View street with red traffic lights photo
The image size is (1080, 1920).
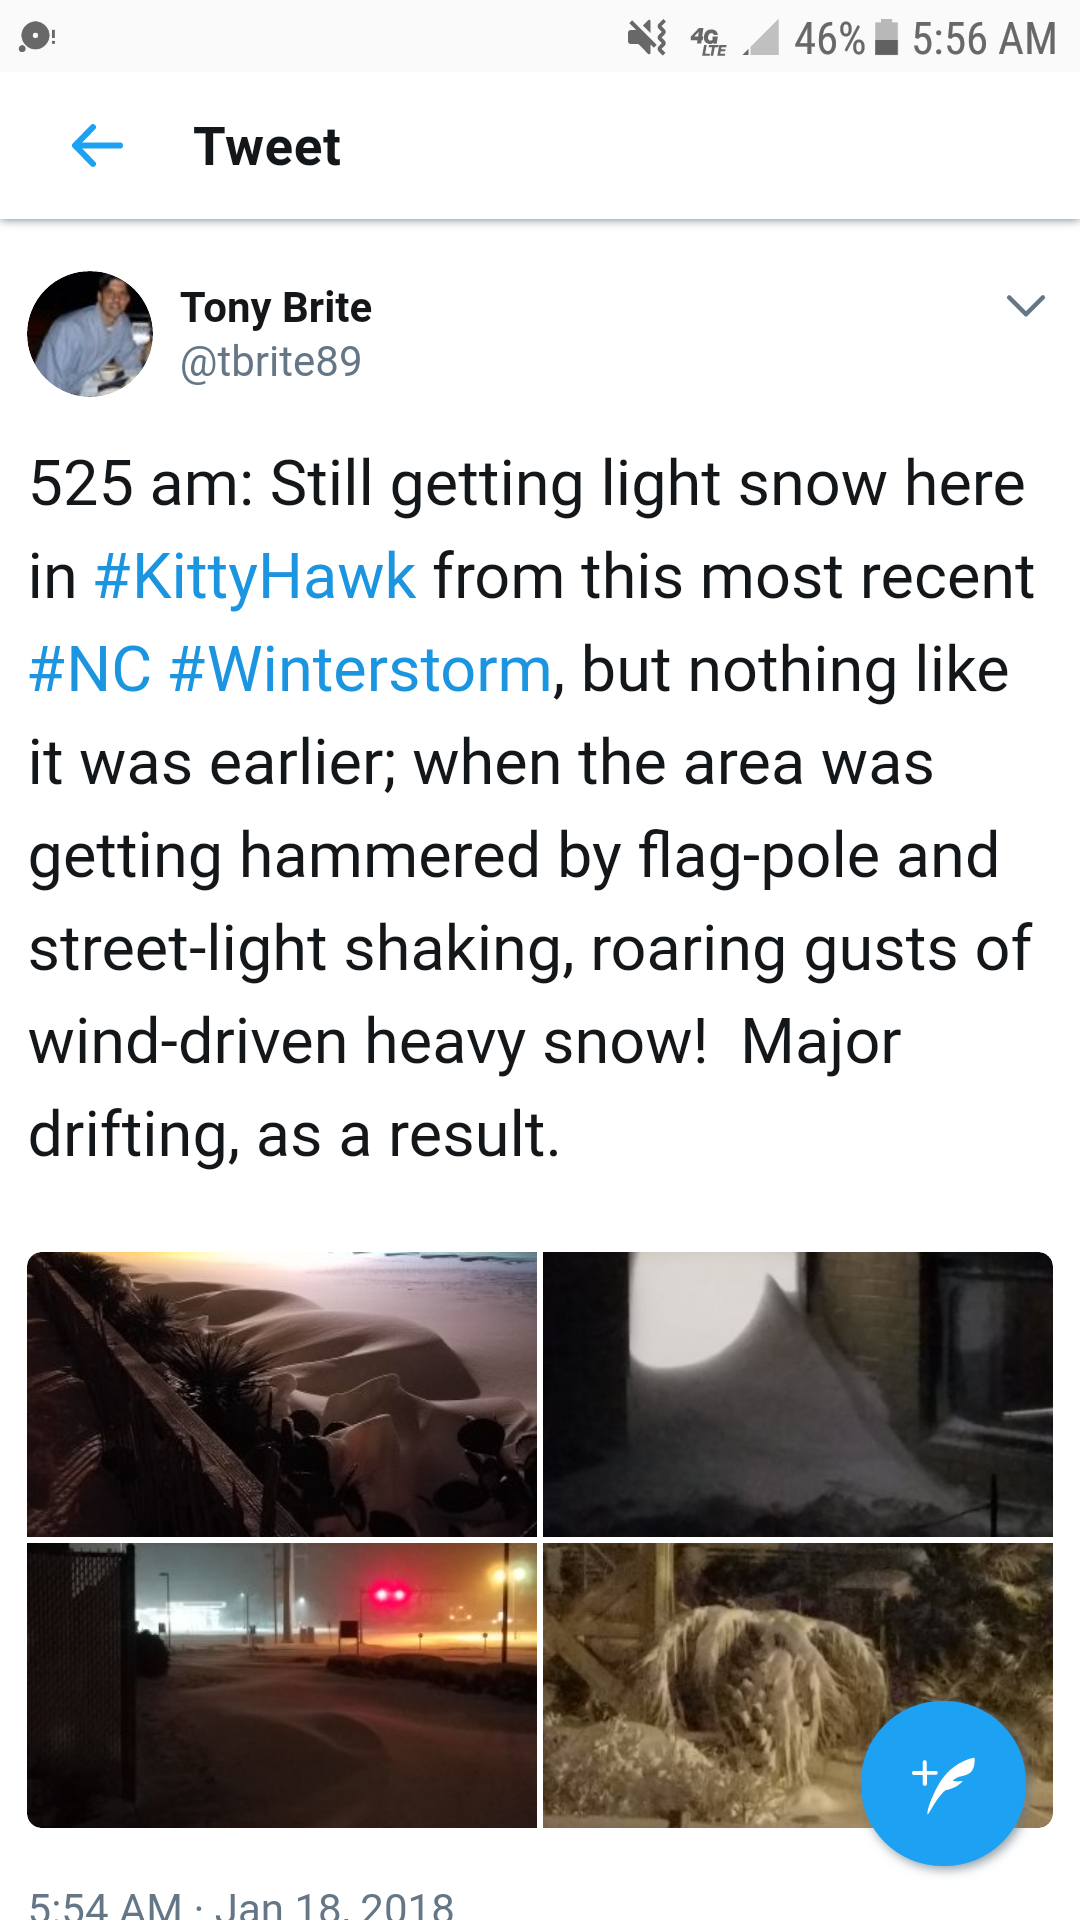pyautogui.click(x=282, y=1685)
